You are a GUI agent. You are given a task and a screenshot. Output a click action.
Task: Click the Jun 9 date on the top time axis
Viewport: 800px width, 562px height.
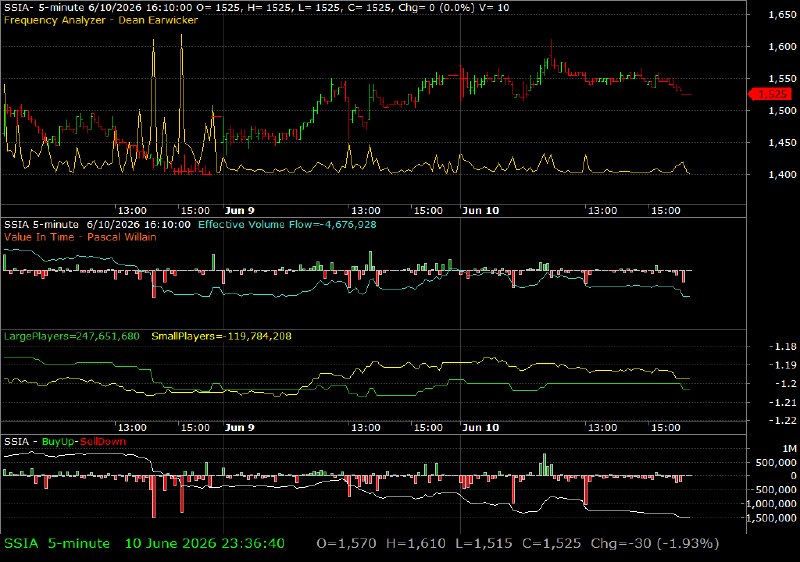pyautogui.click(x=239, y=211)
